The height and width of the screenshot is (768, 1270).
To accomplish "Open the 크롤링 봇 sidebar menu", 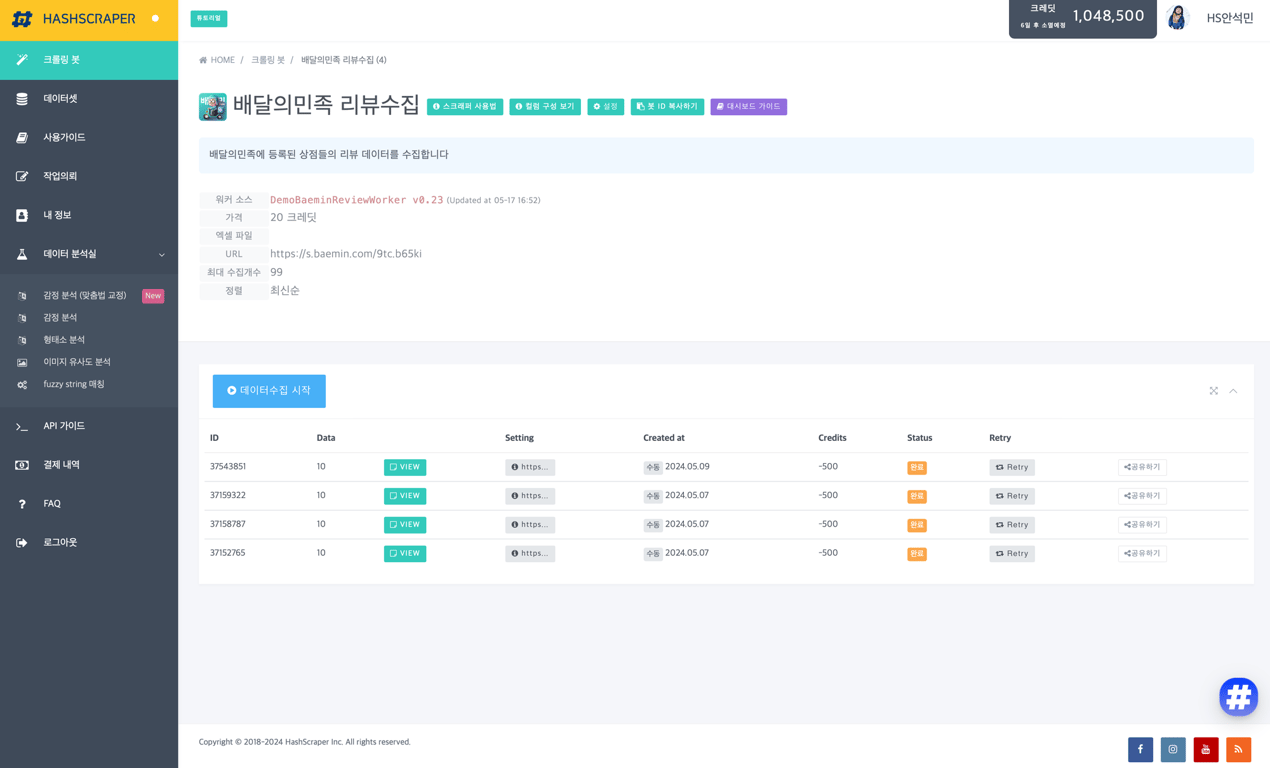I will point(89,60).
